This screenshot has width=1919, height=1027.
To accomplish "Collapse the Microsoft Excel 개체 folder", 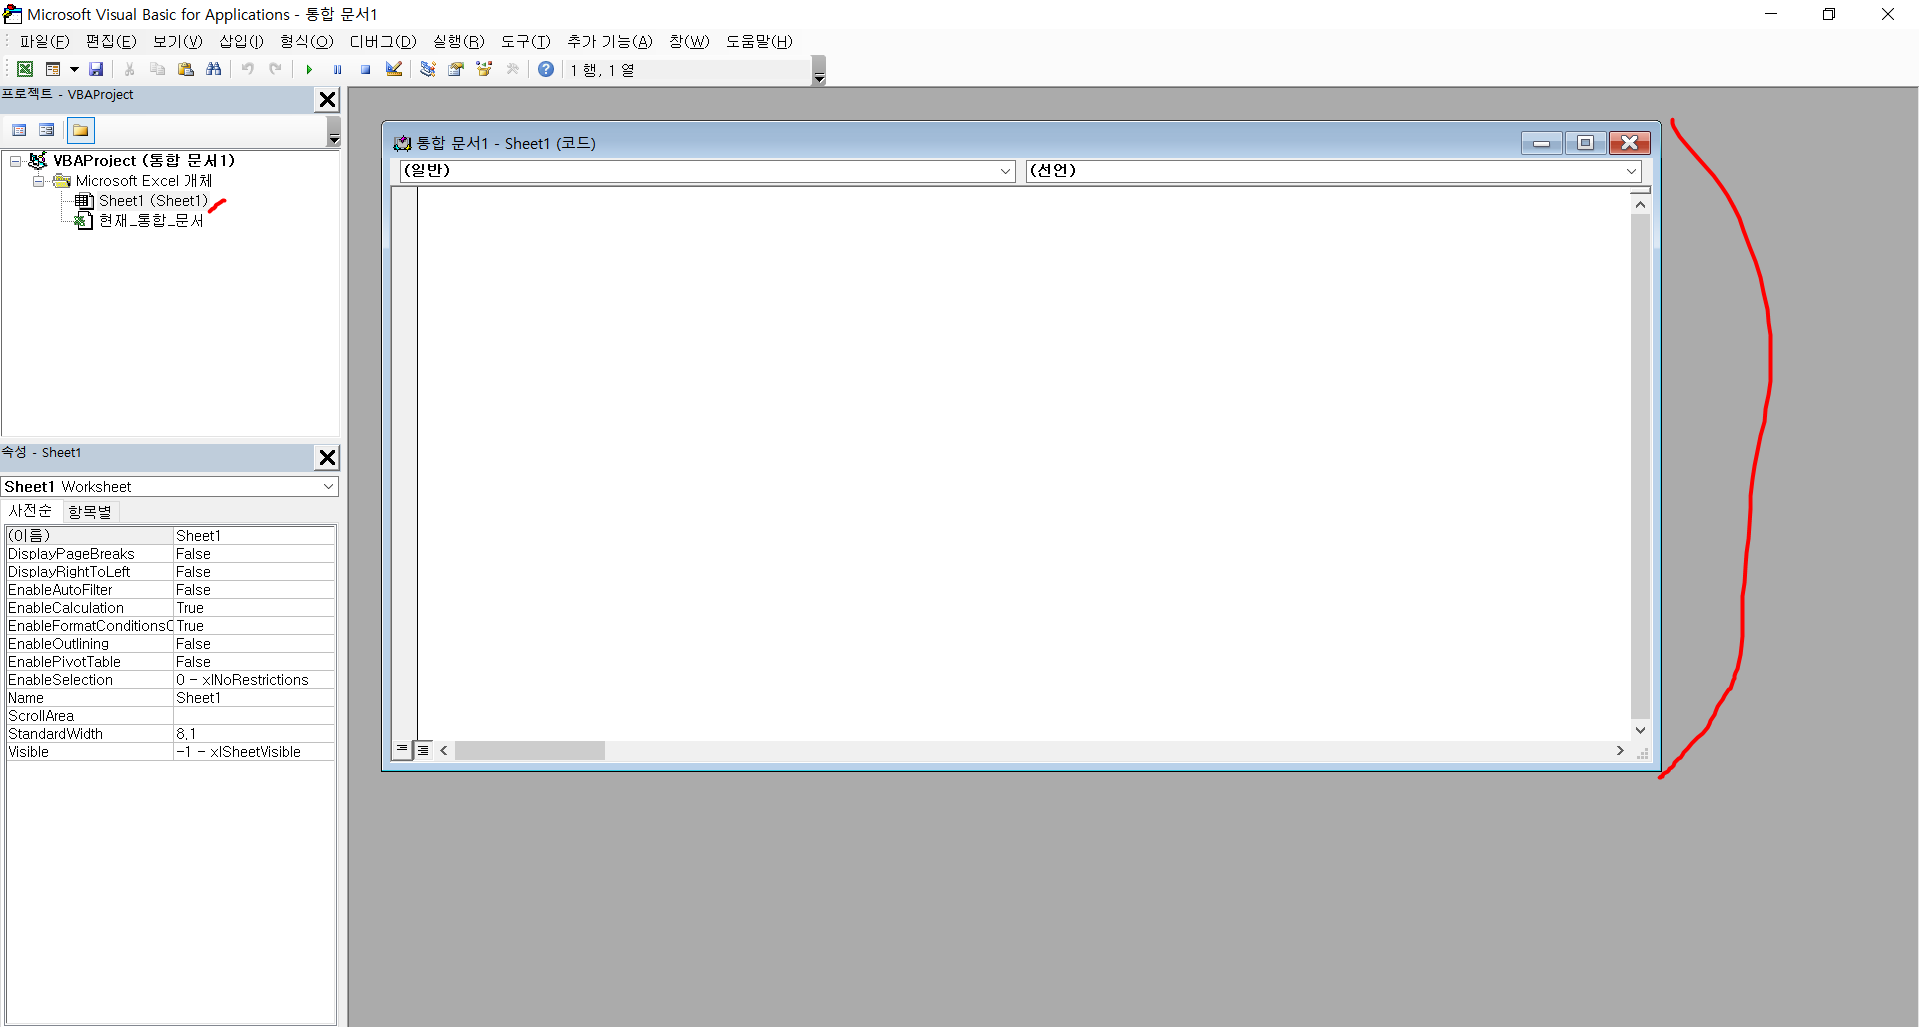I will click(38, 181).
